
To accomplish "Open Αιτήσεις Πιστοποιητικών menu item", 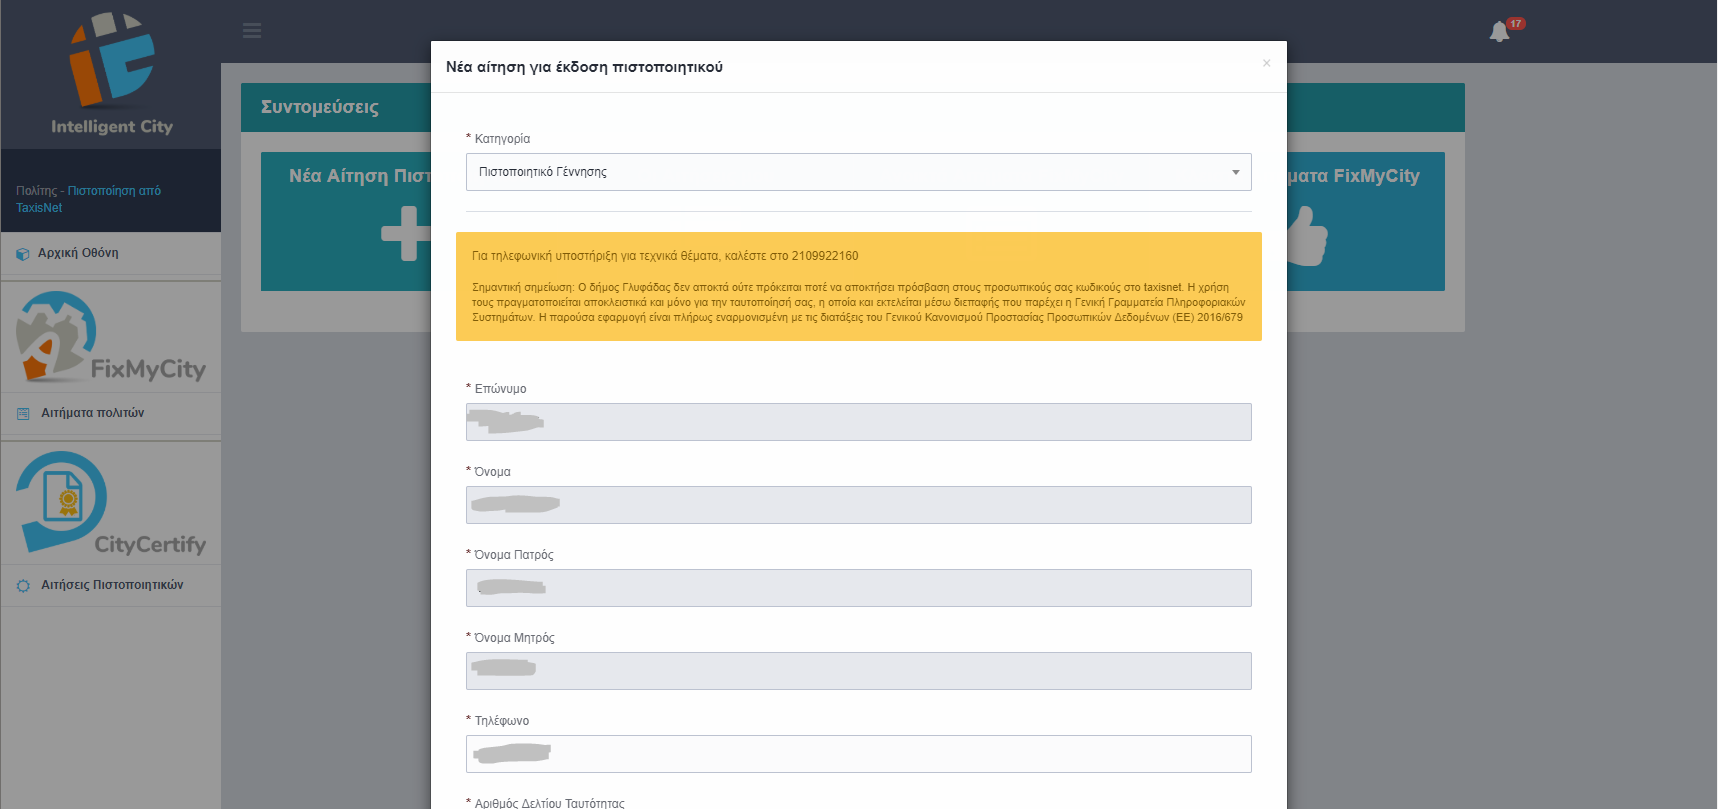I will click(112, 585).
